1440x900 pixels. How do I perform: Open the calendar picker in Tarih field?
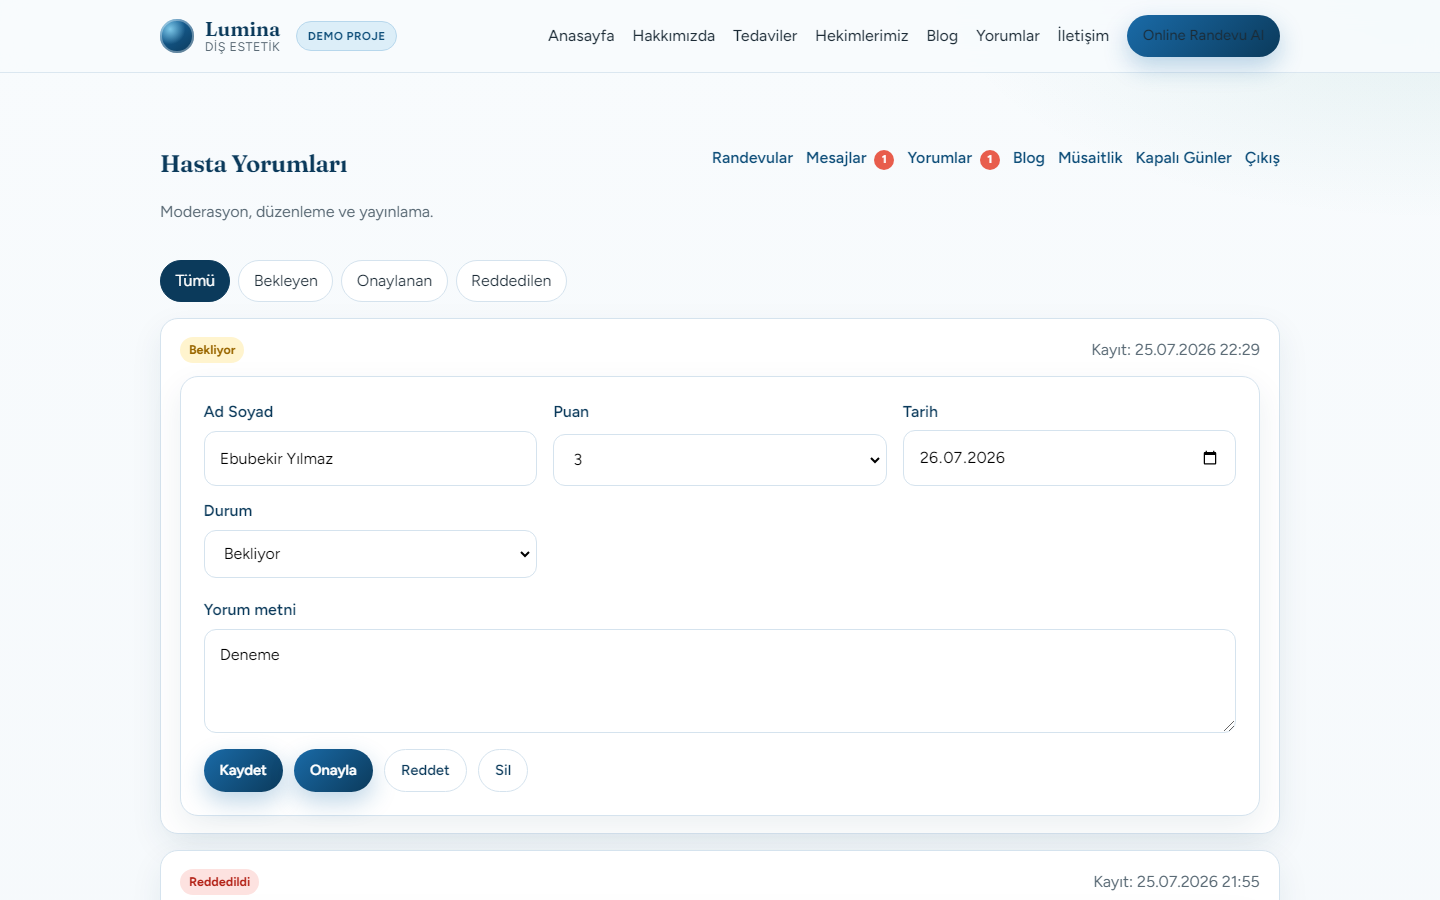click(x=1210, y=458)
